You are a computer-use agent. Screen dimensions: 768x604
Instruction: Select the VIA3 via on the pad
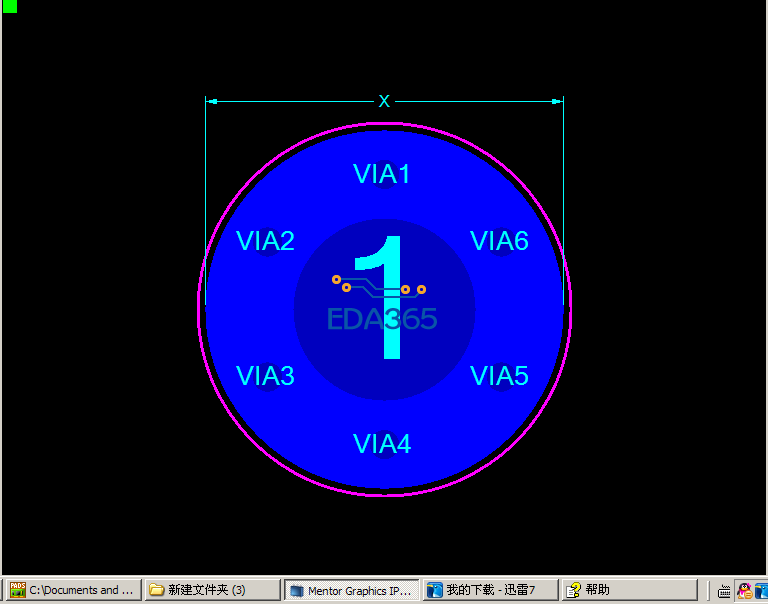(x=267, y=376)
